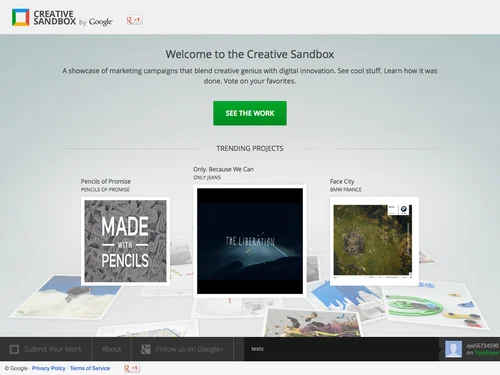Click the Google+ +1 button in footer
This screenshot has height=375, width=500.
(x=132, y=368)
